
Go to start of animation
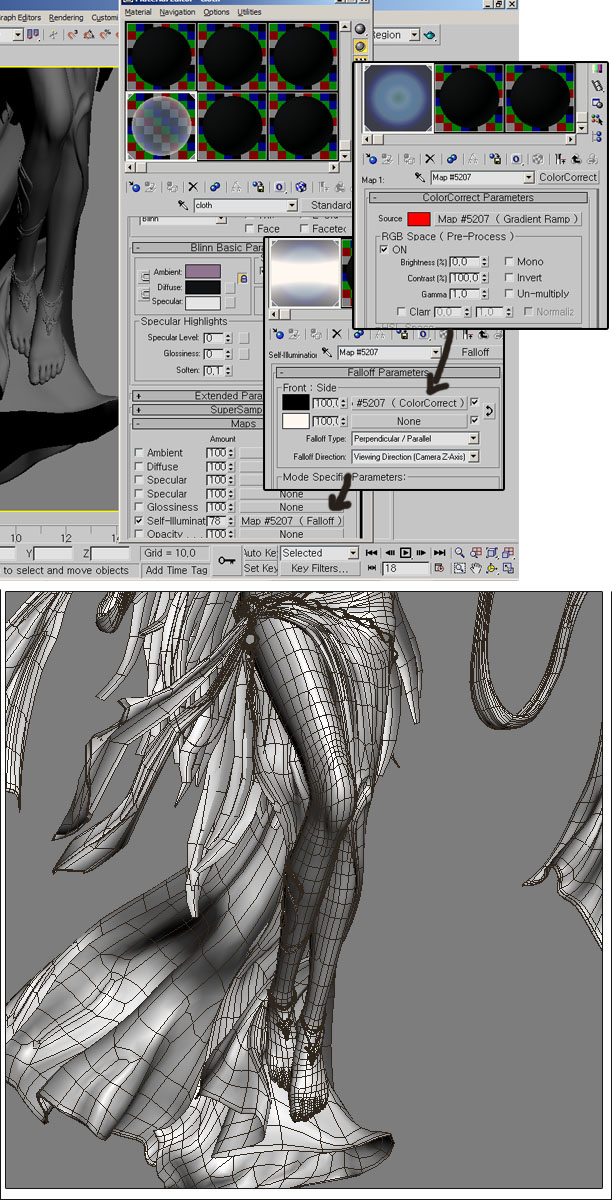[x=370, y=552]
